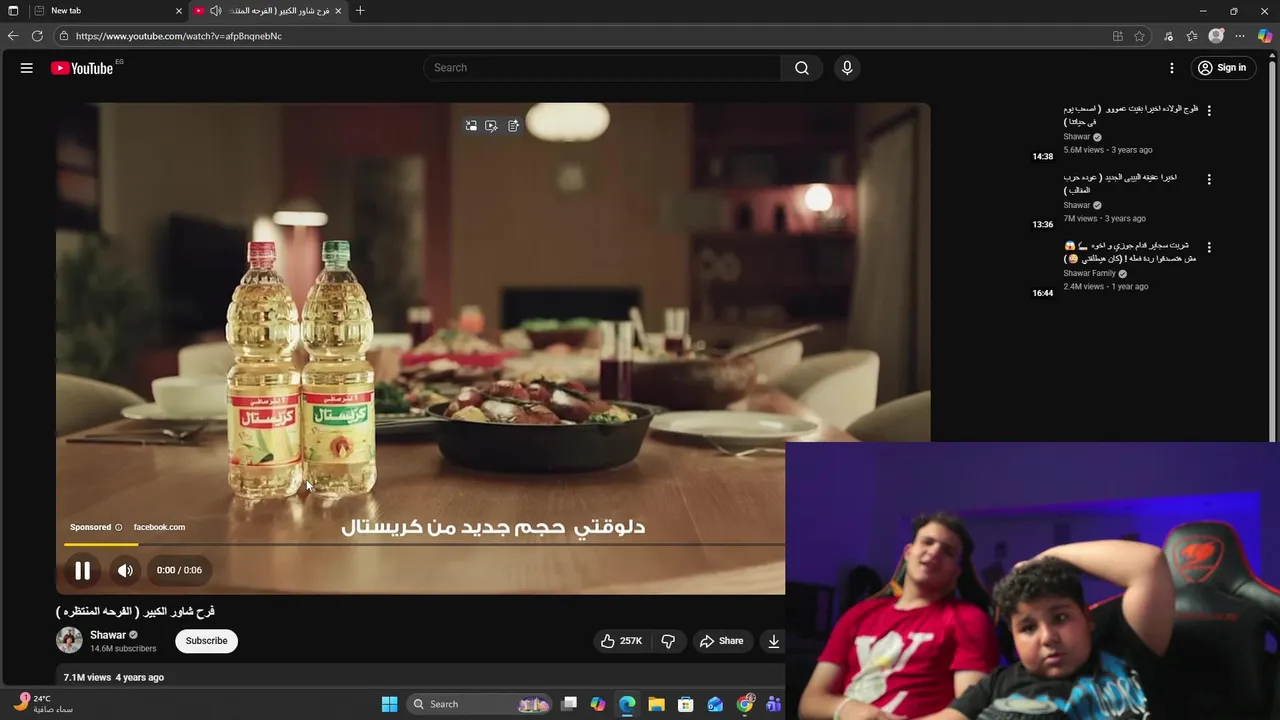Close the YouTube video browser tab
The height and width of the screenshot is (720, 1280).
click(338, 11)
